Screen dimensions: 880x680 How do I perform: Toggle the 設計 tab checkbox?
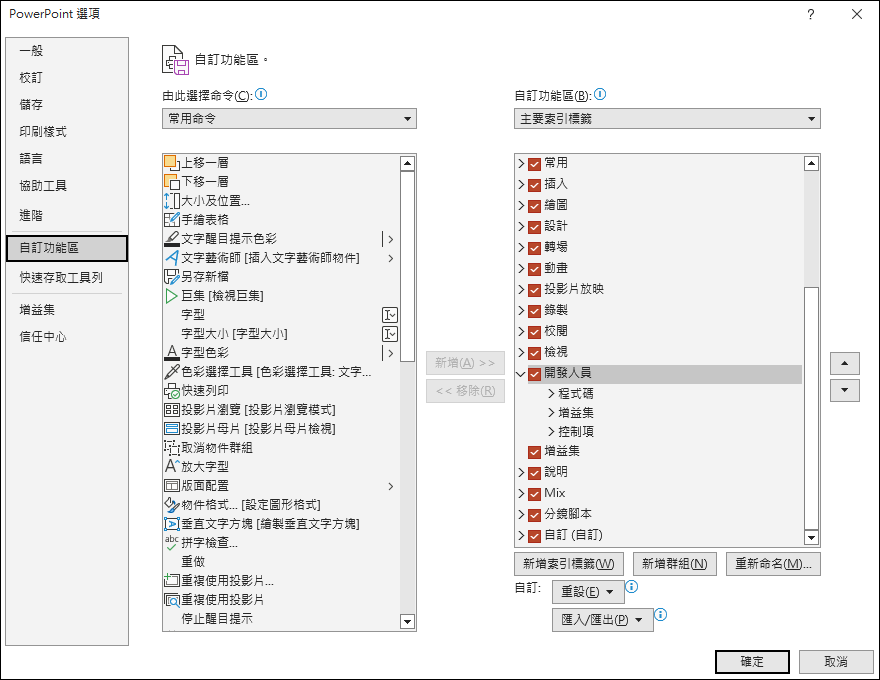pyautogui.click(x=534, y=227)
